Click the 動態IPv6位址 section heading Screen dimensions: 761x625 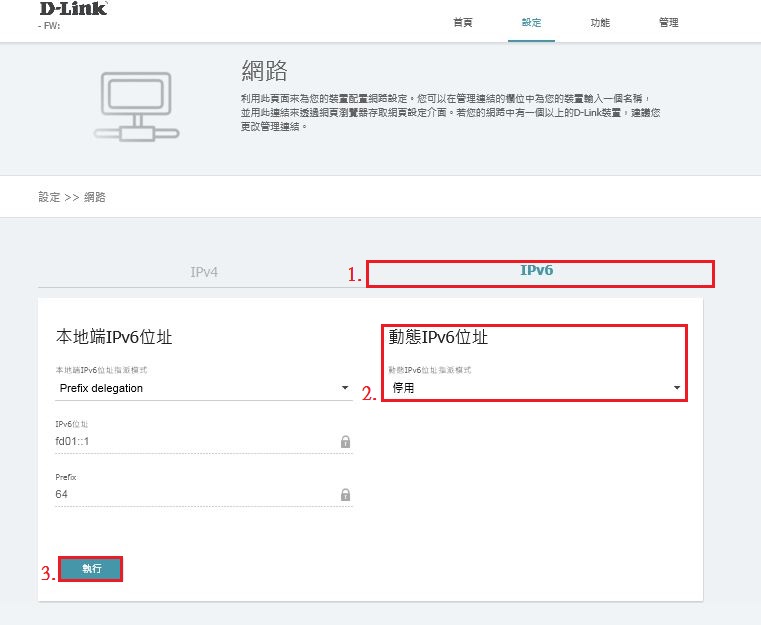pos(438,337)
